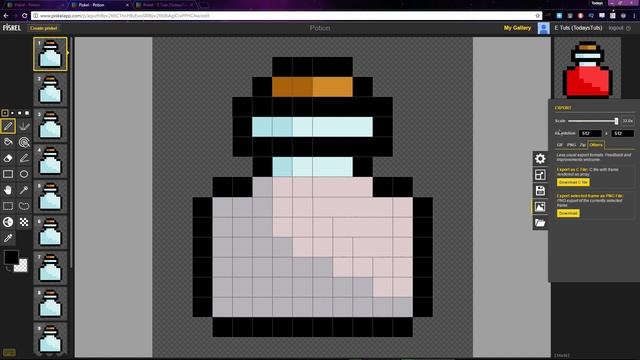Open the primary black color swatch
Screen dimensions: 640x360
click(11, 257)
